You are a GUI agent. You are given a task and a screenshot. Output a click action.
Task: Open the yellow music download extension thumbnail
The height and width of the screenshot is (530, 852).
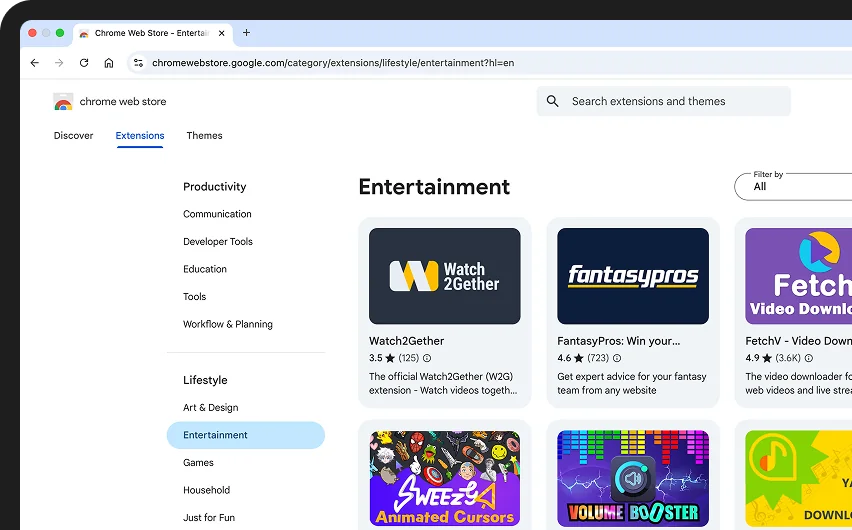[799, 478]
